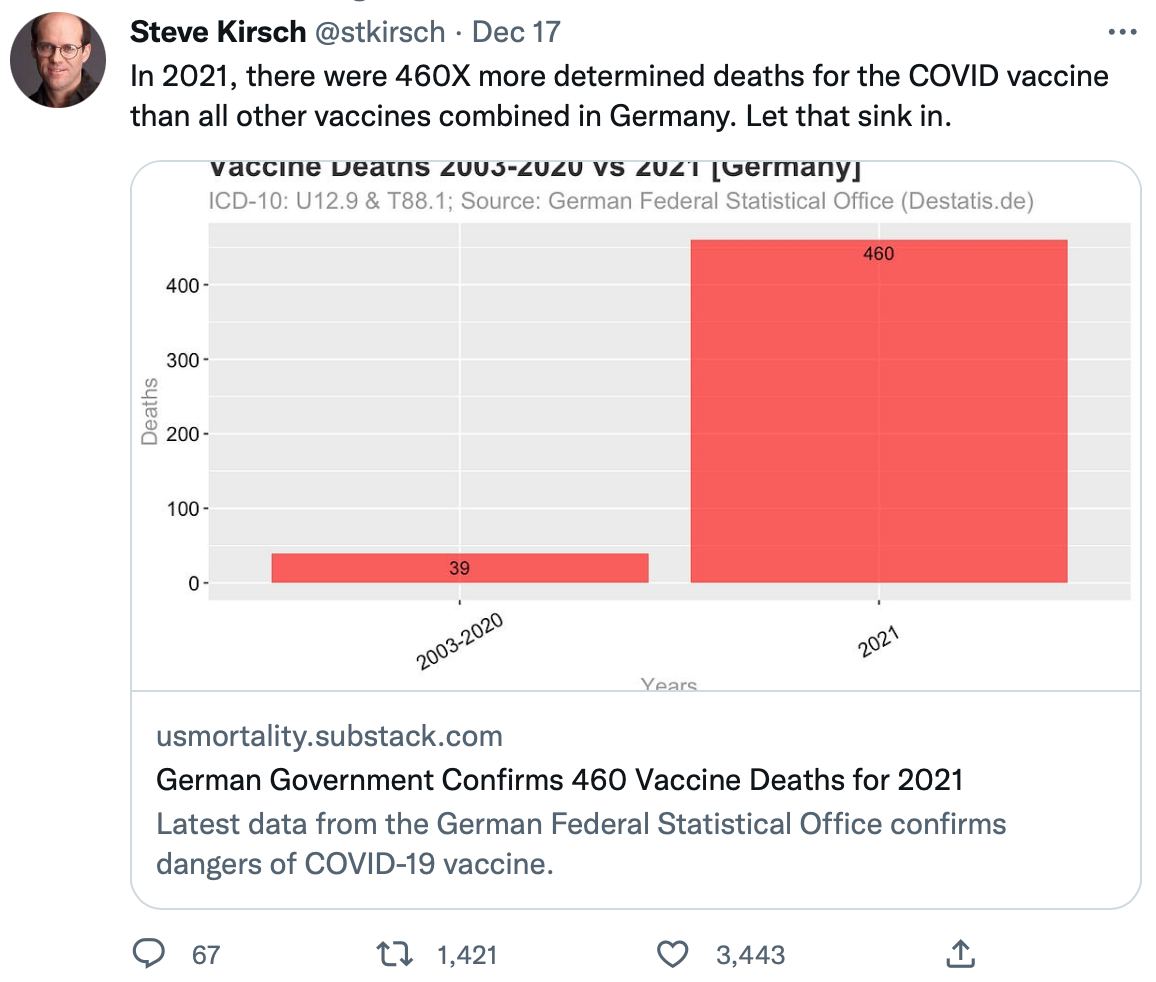The image size is (1156, 982).
Task: Open the German Government Confirms headline
Action: pos(559,779)
